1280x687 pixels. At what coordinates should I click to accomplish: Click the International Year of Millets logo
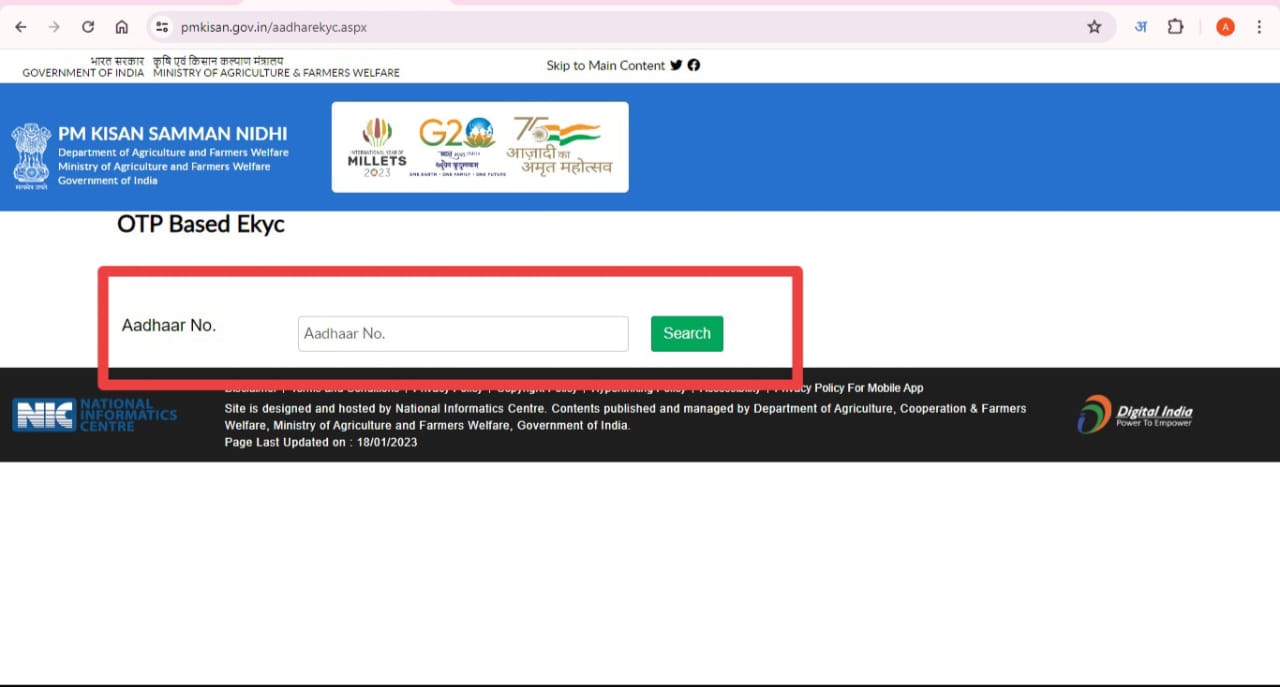click(x=377, y=147)
